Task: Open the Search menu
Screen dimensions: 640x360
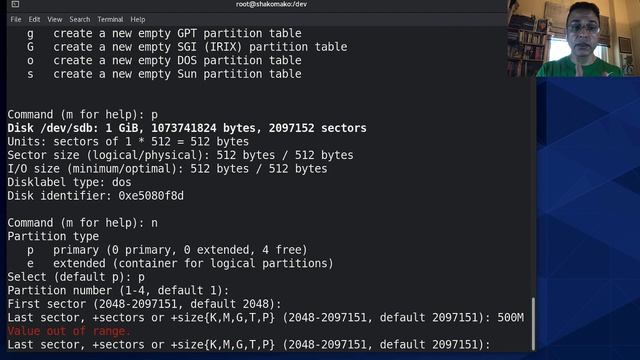Action: pos(80,19)
